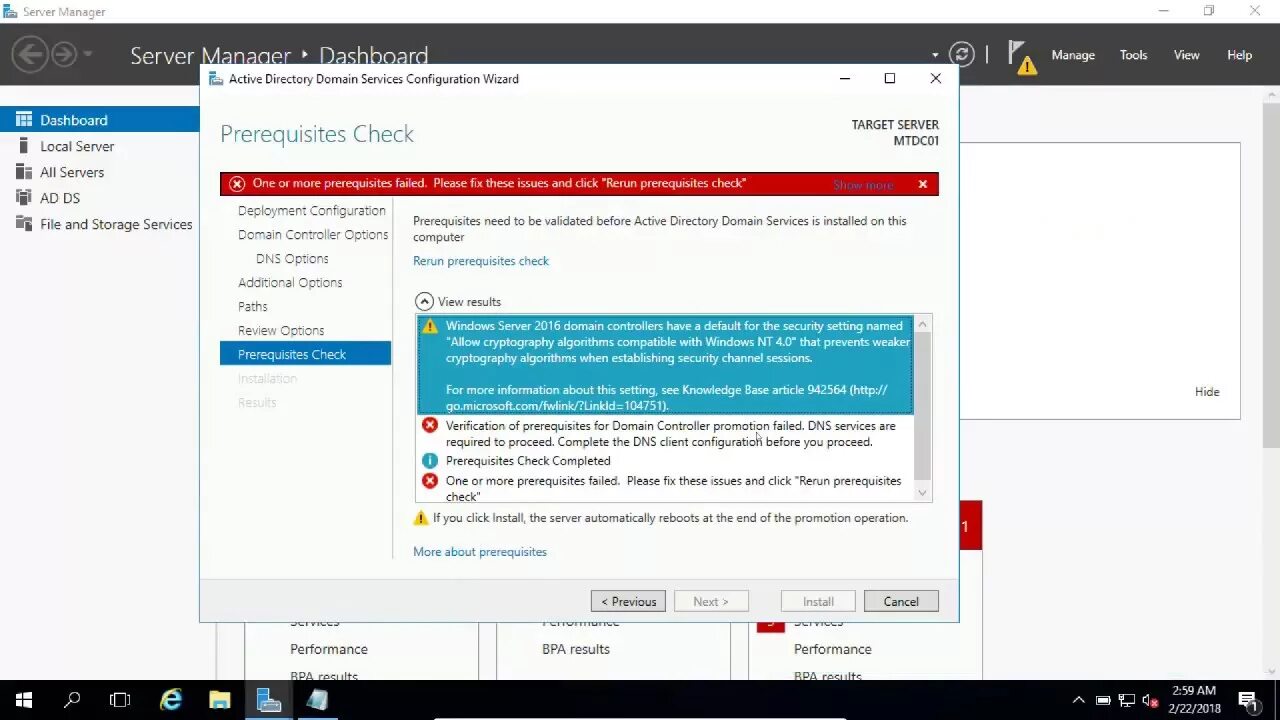Image resolution: width=1280 pixels, height=720 pixels.
Task: Select Prerequisites Check step
Action: coord(305,354)
